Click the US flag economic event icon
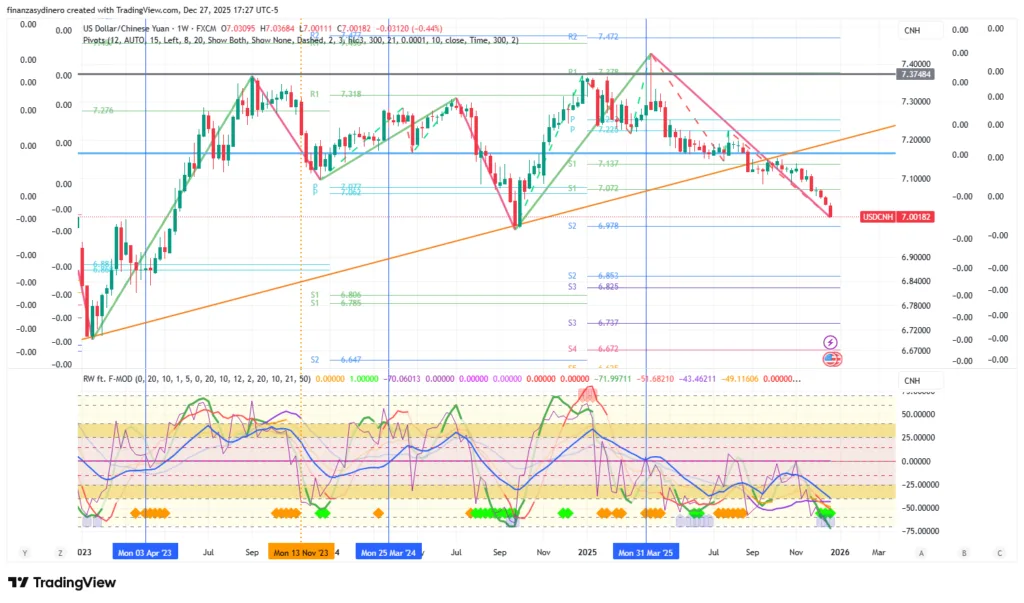 tap(830, 358)
